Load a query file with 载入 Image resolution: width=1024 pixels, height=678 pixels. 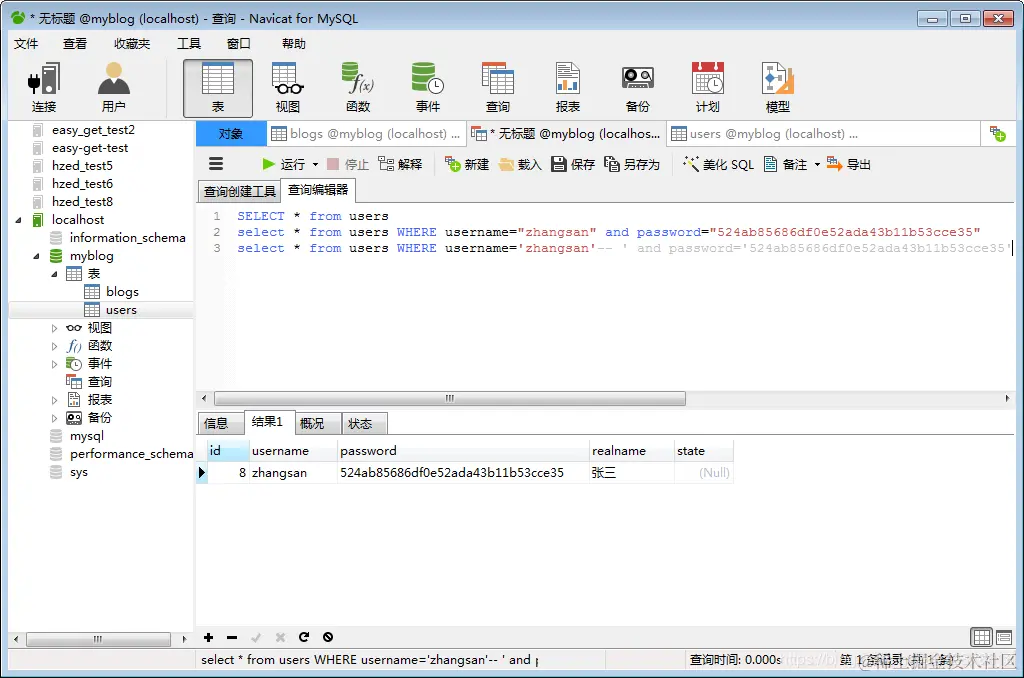(520, 164)
